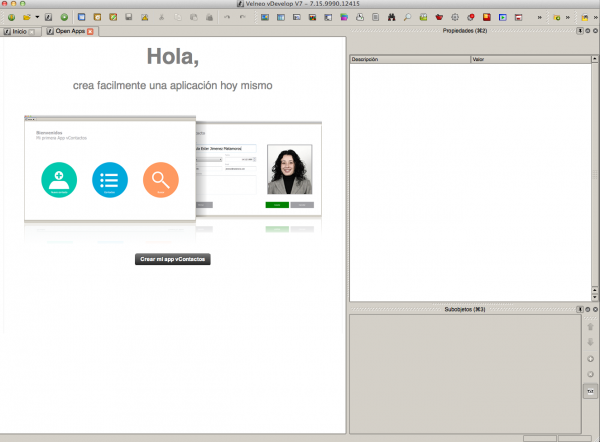
Task: Click the orange square icon in toolbar
Action: 98,17
